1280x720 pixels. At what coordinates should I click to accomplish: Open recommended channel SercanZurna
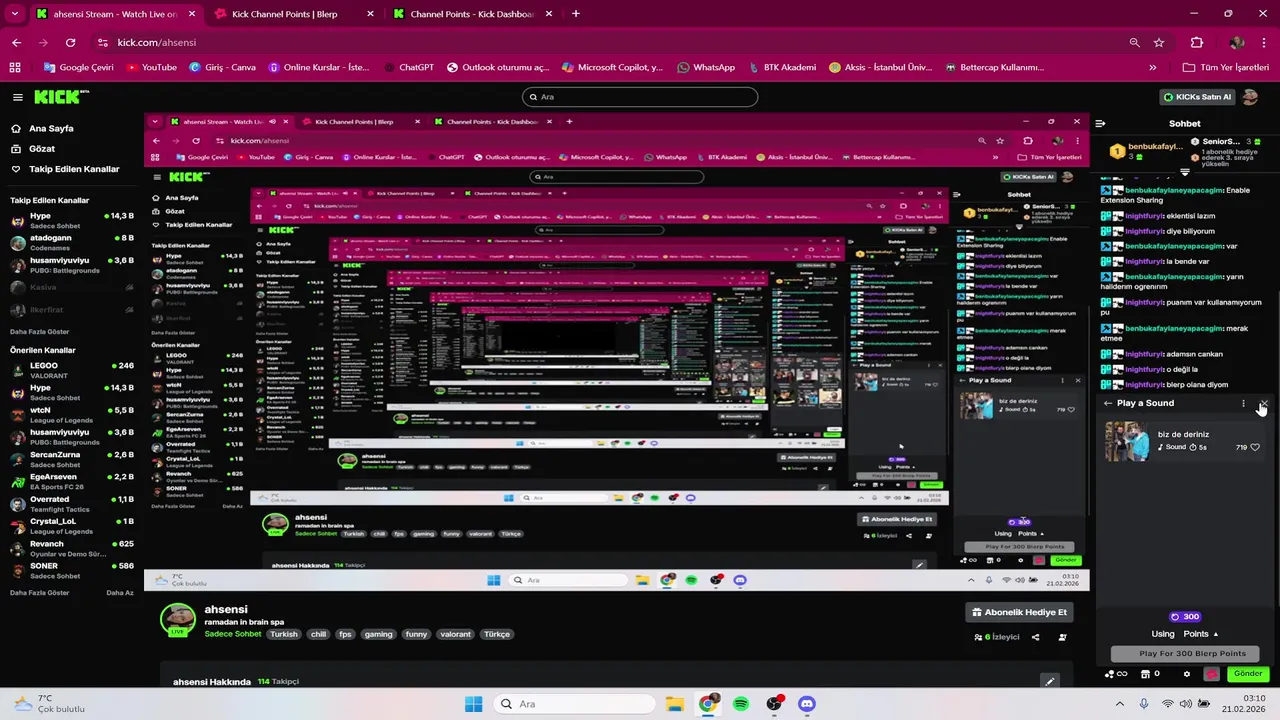point(70,459)
